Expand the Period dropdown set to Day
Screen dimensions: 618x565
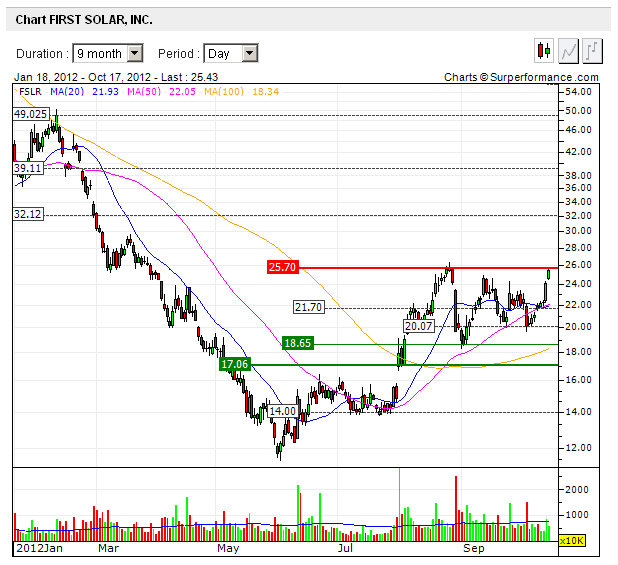pyautogui.click(x=231, y=53)
